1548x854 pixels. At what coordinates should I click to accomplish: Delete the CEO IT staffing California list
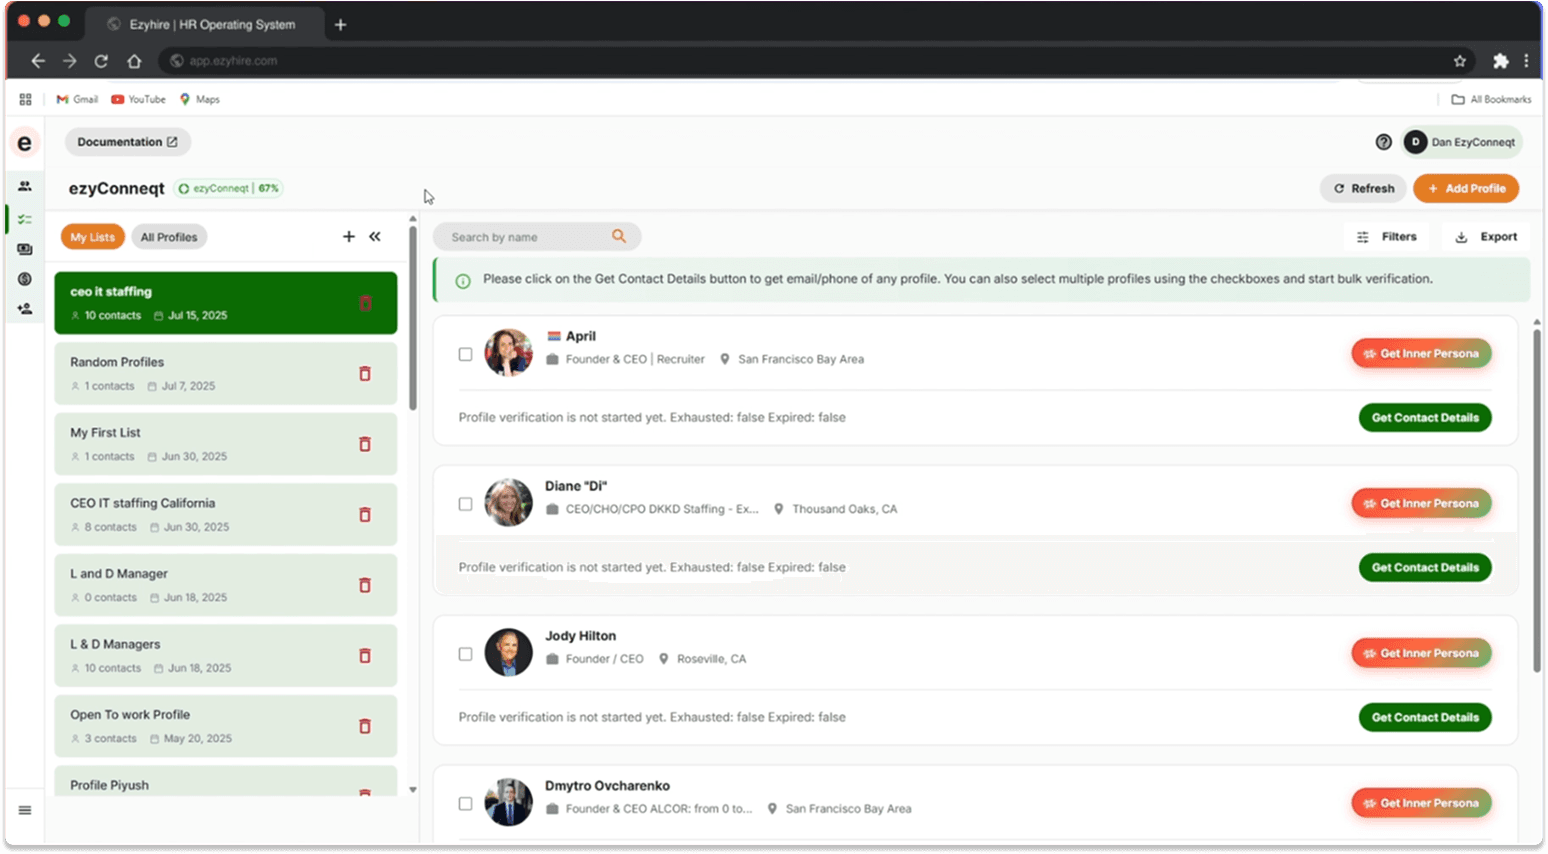pyautogui.click(x=365, y=515)
